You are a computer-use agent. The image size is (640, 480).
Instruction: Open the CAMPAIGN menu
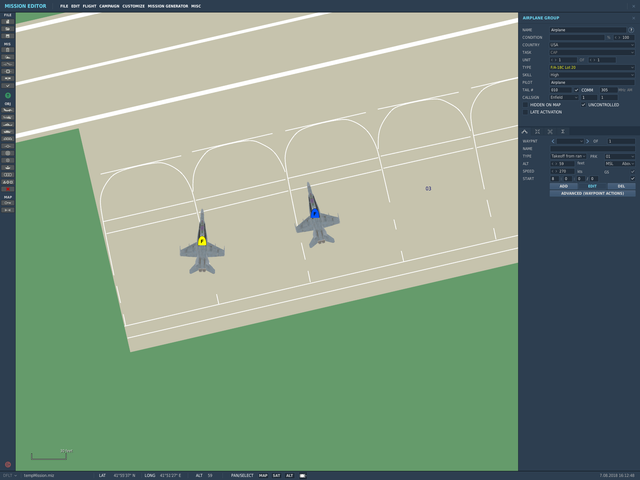[109, 6]
